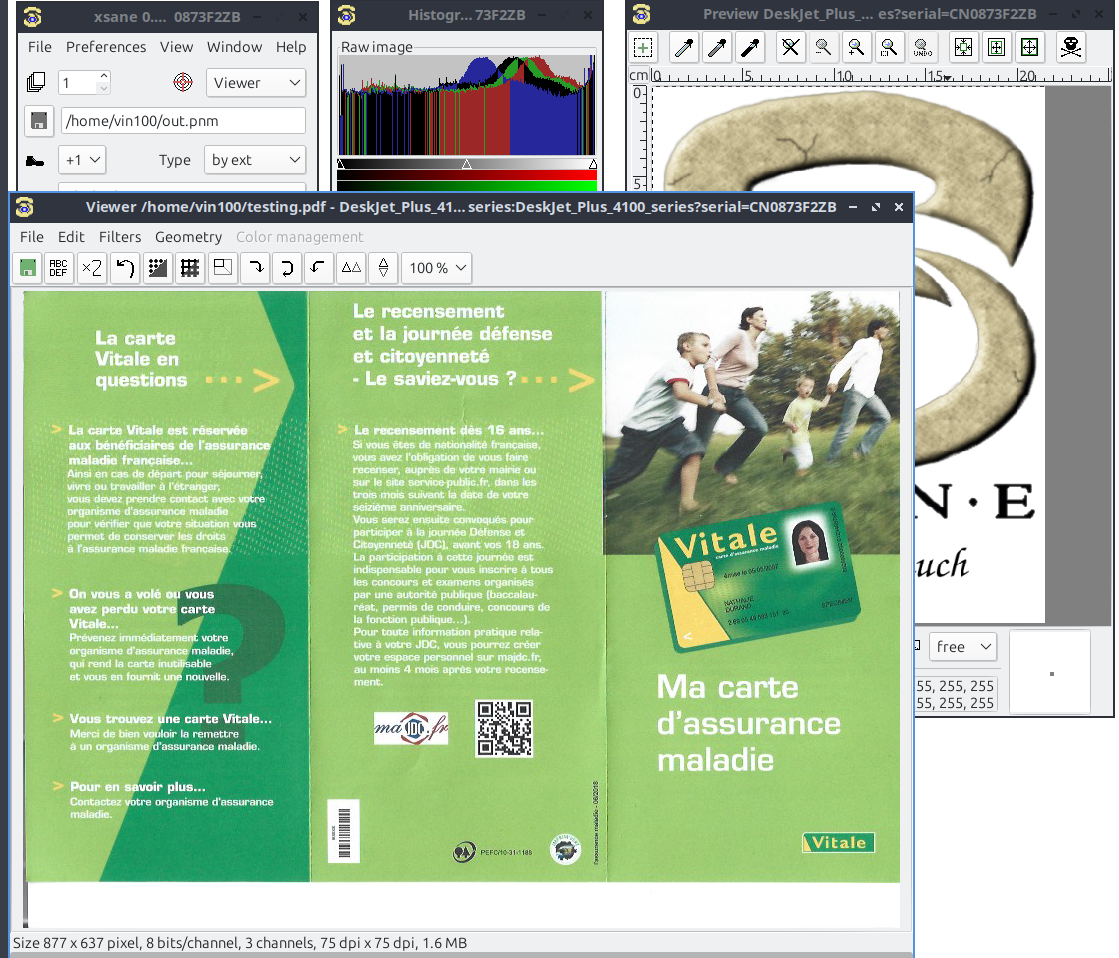Open the Viewer zoom percentage dropdown

(x=436, y=267)
